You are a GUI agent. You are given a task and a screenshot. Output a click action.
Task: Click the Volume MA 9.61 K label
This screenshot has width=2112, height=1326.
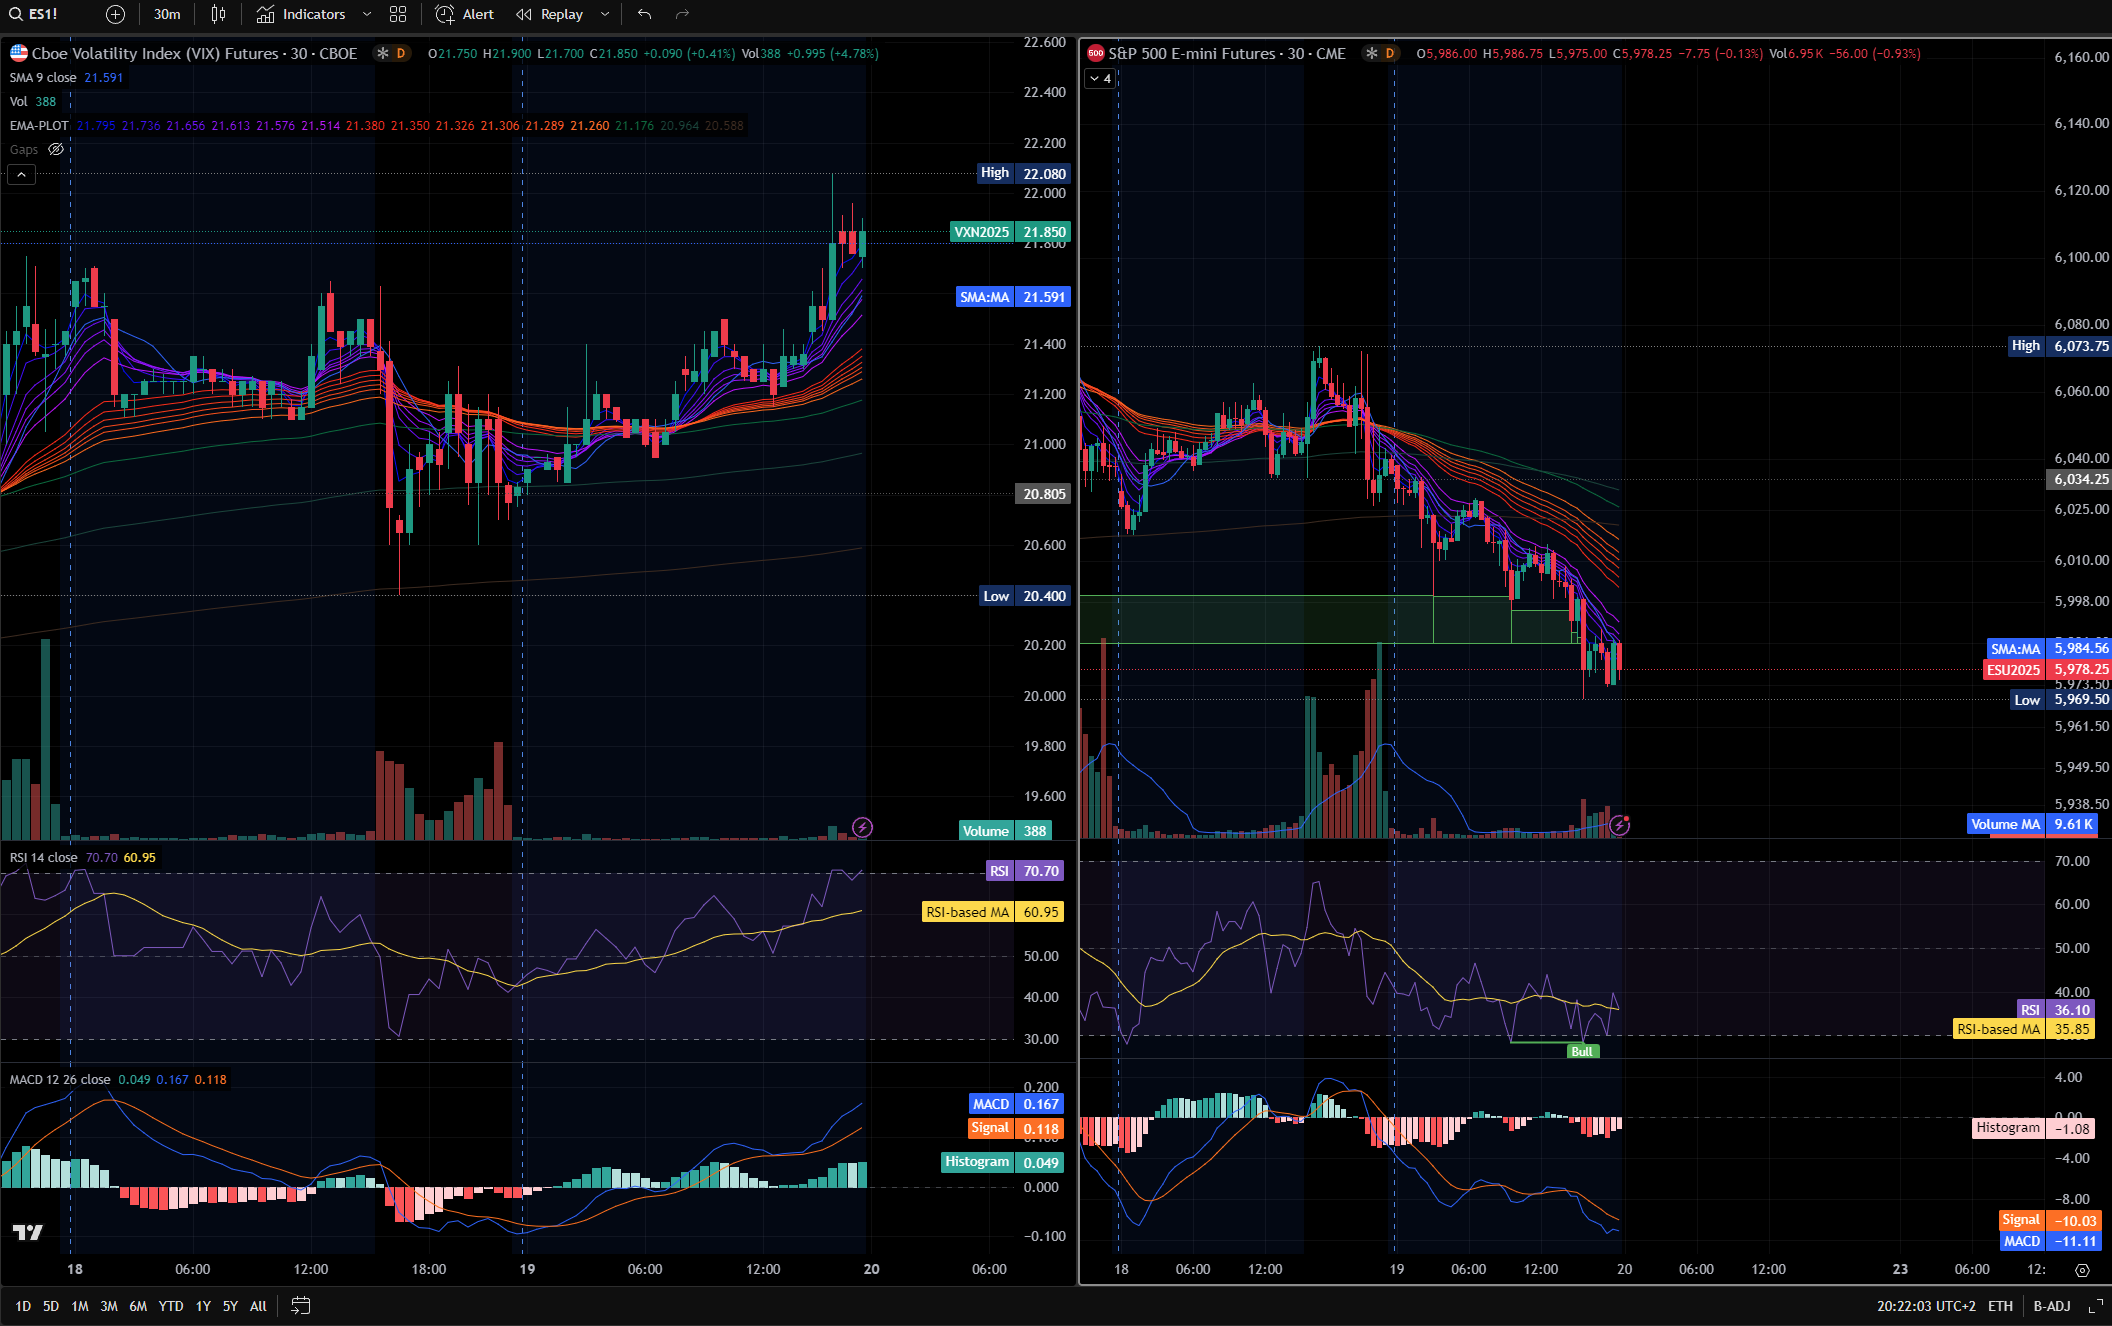(2032, 824)
